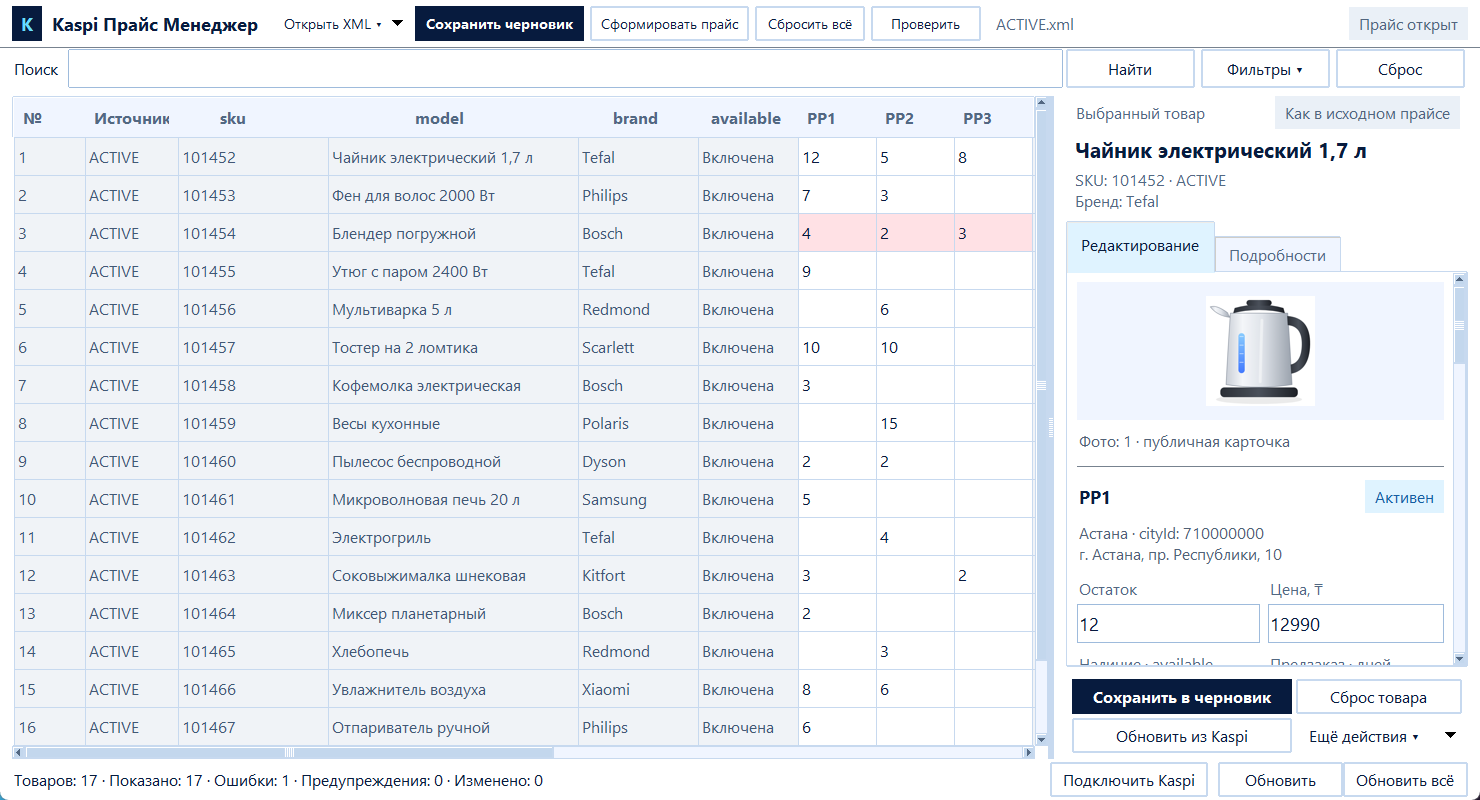The image size is (1480, 800).
Task: Select the Блендер погружной row
Action: pyautogui.click(x=523, y=233)
